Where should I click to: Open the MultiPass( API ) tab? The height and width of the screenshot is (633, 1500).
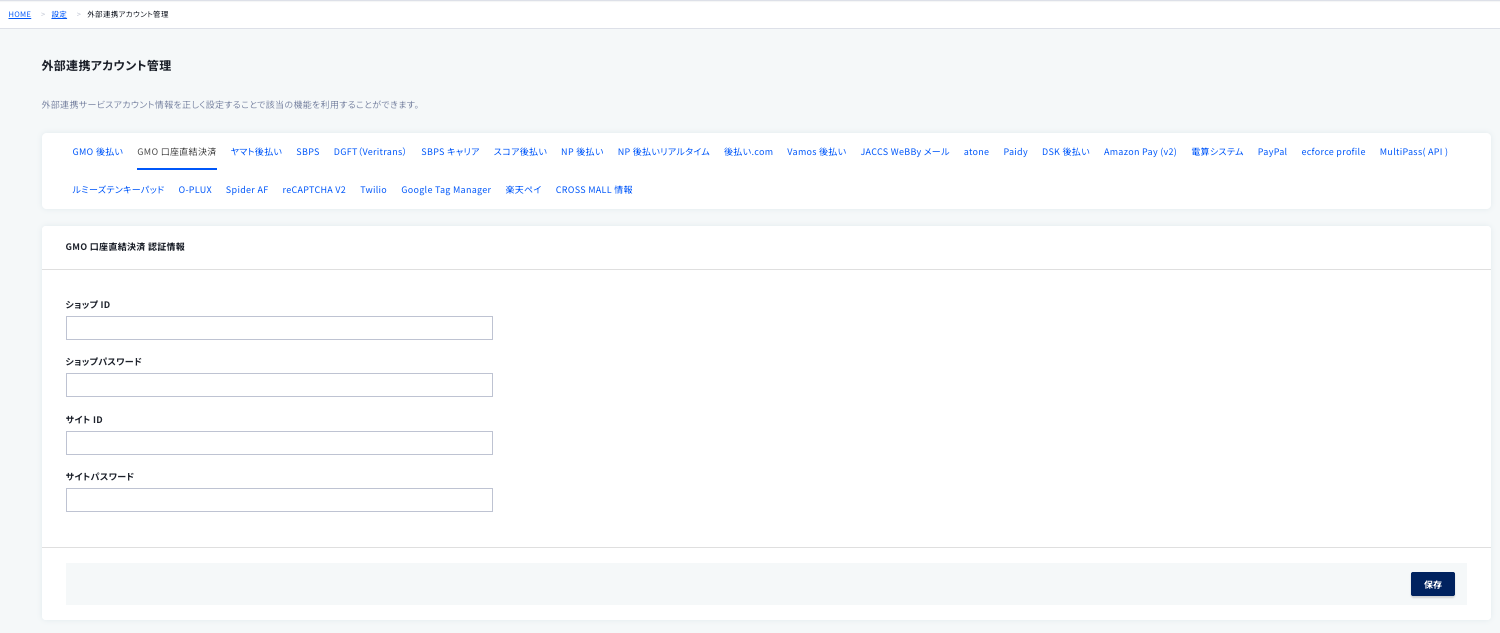click(1414, 152)
